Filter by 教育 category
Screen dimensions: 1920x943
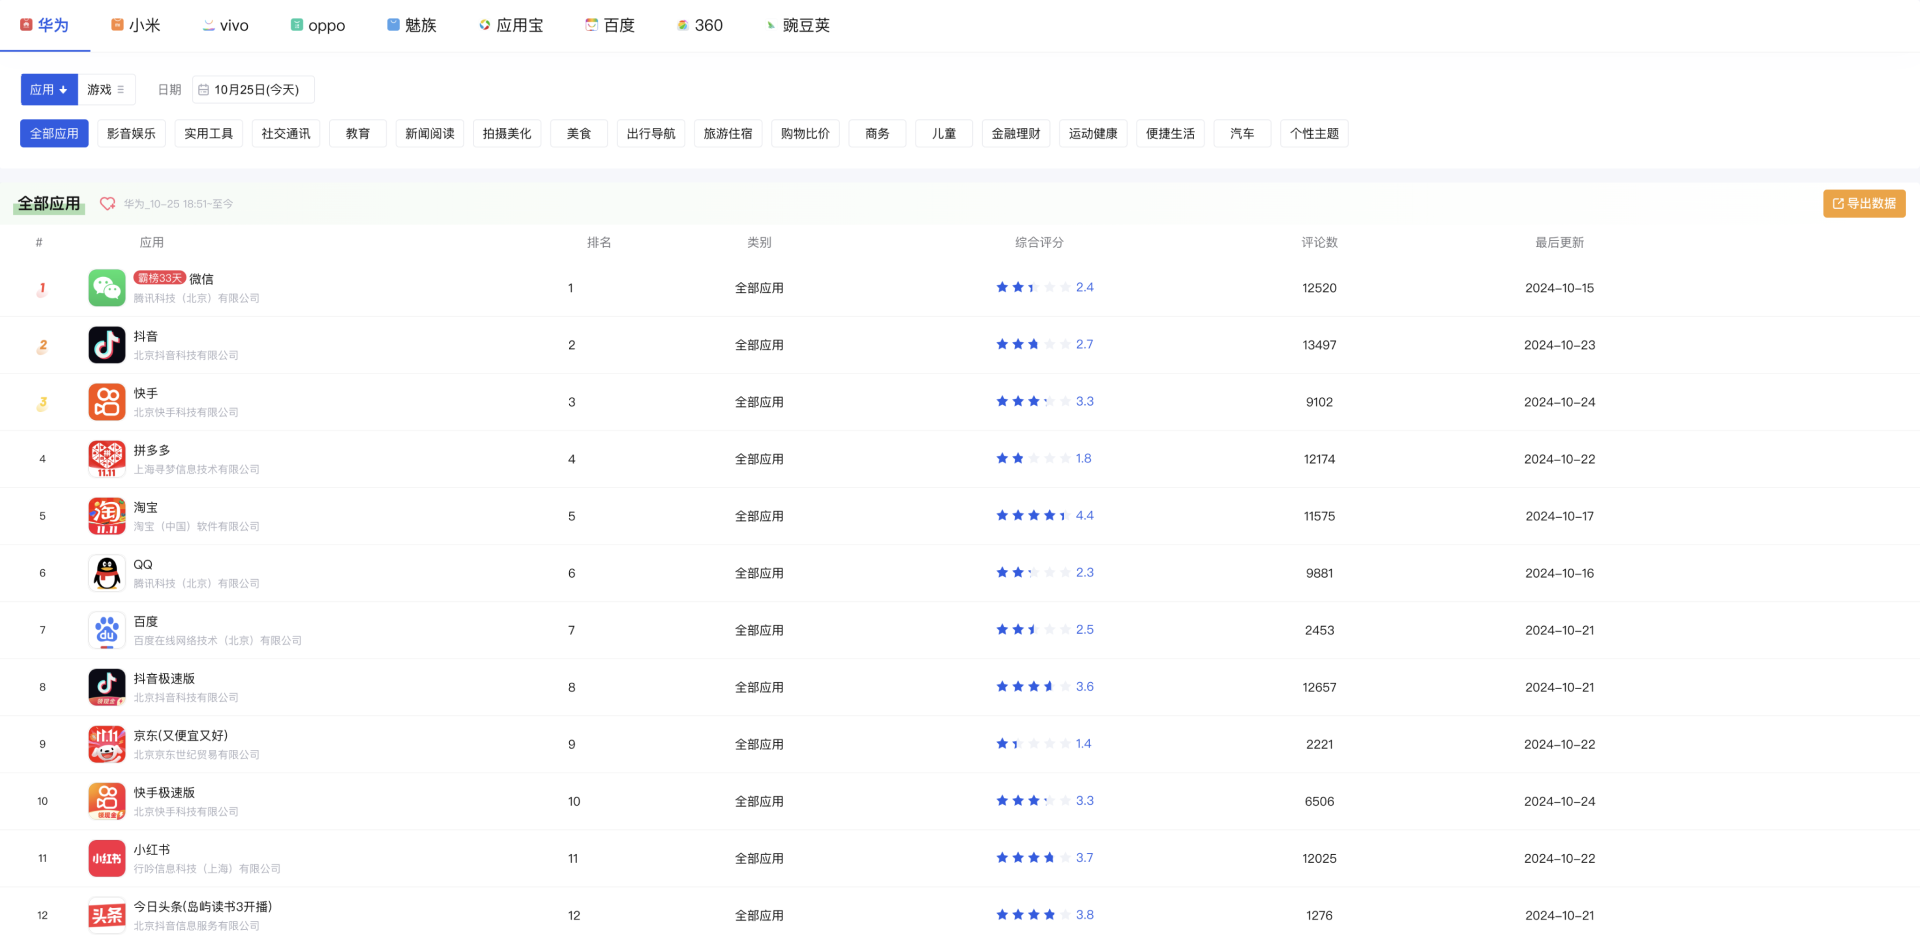358,134
